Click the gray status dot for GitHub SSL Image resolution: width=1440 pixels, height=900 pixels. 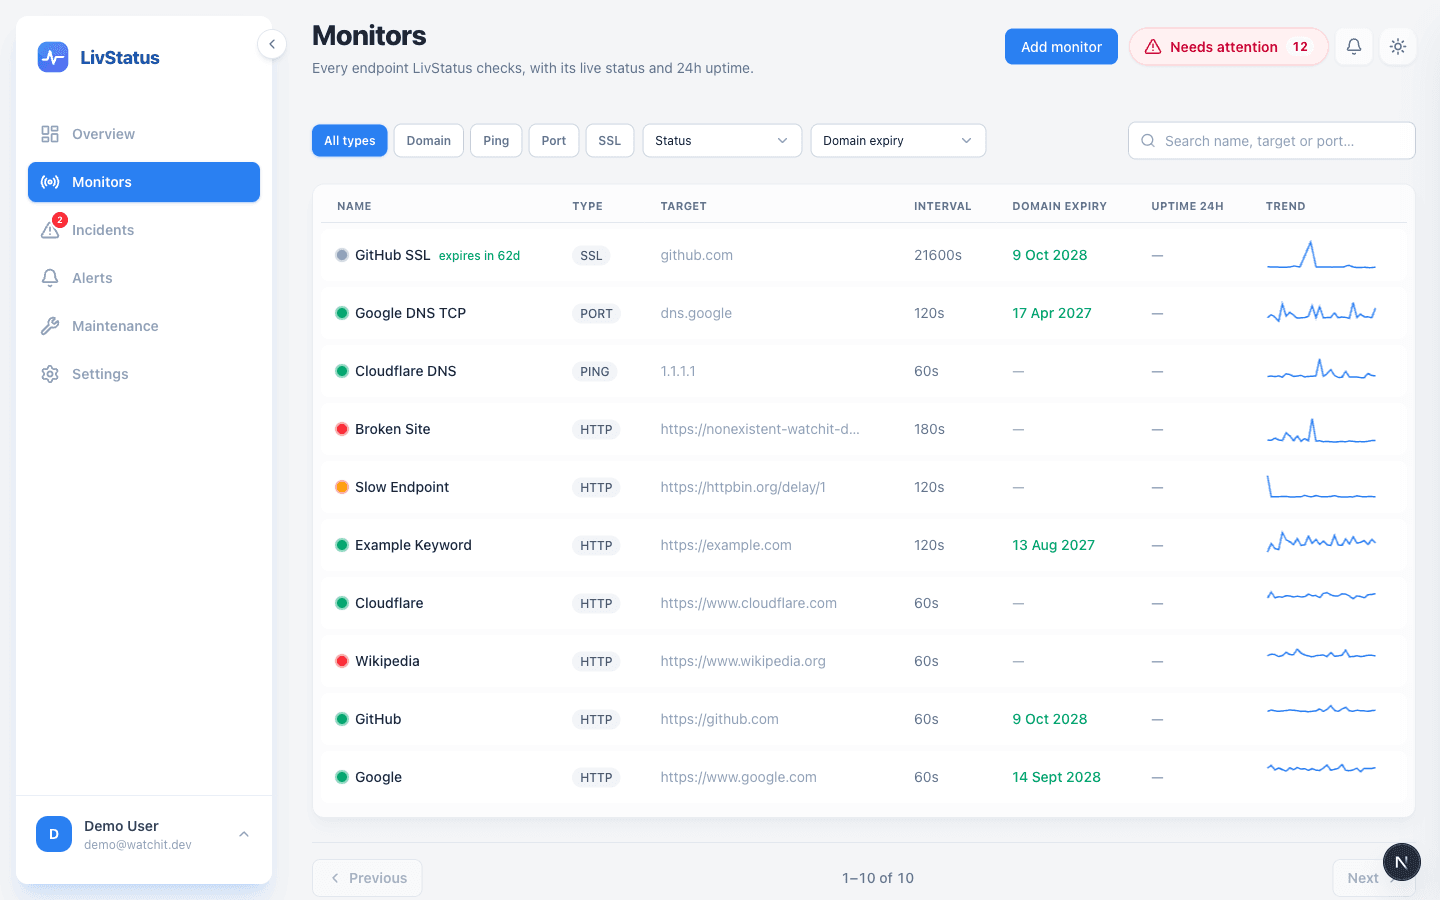(x=342, y=255)
